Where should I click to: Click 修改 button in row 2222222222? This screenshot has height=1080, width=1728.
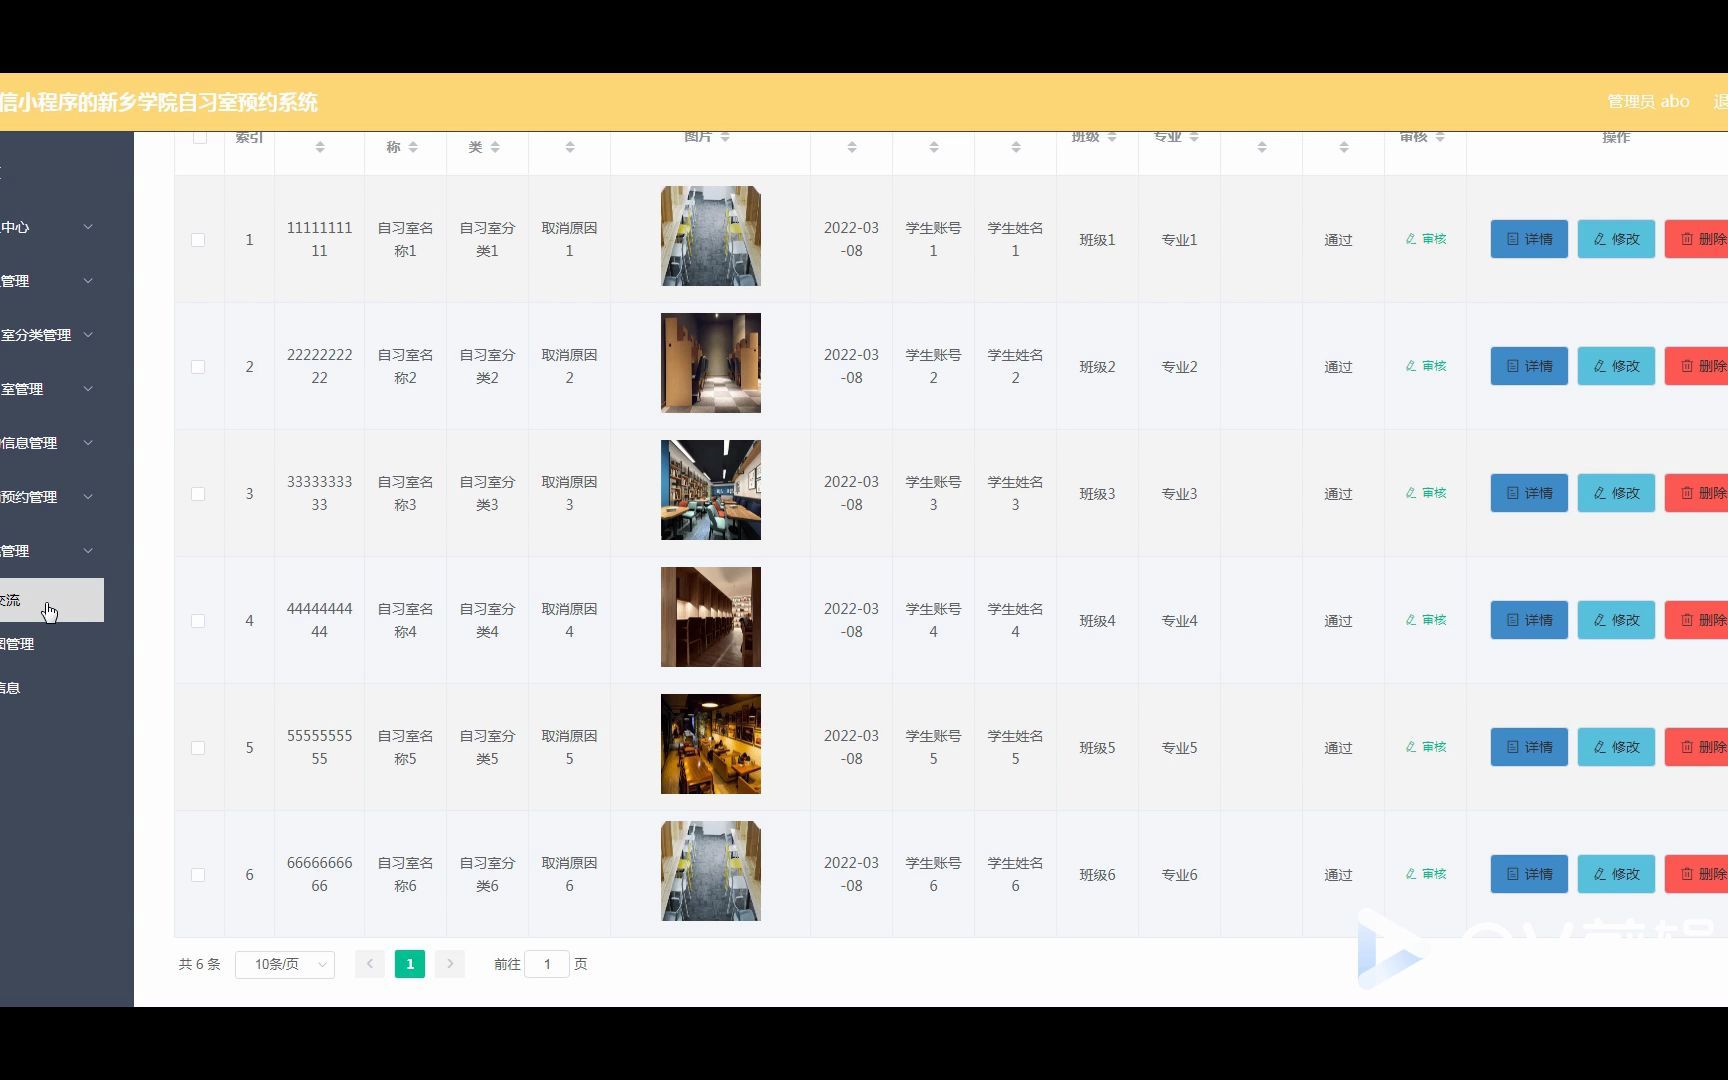tap(1616, 366)
